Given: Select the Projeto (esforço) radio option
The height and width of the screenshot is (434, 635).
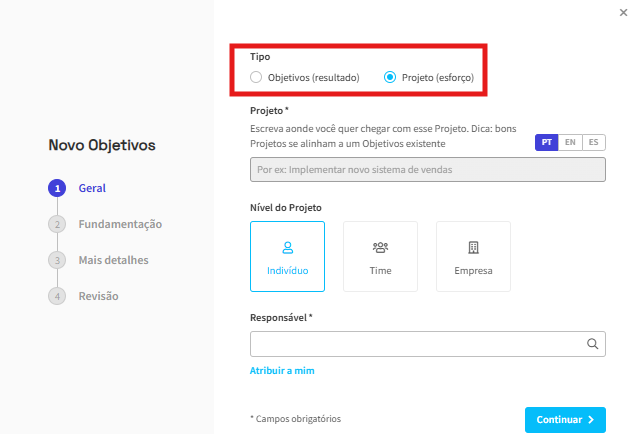Looking at the screenshot, I should pyautogui.click(x=390, y=77).
